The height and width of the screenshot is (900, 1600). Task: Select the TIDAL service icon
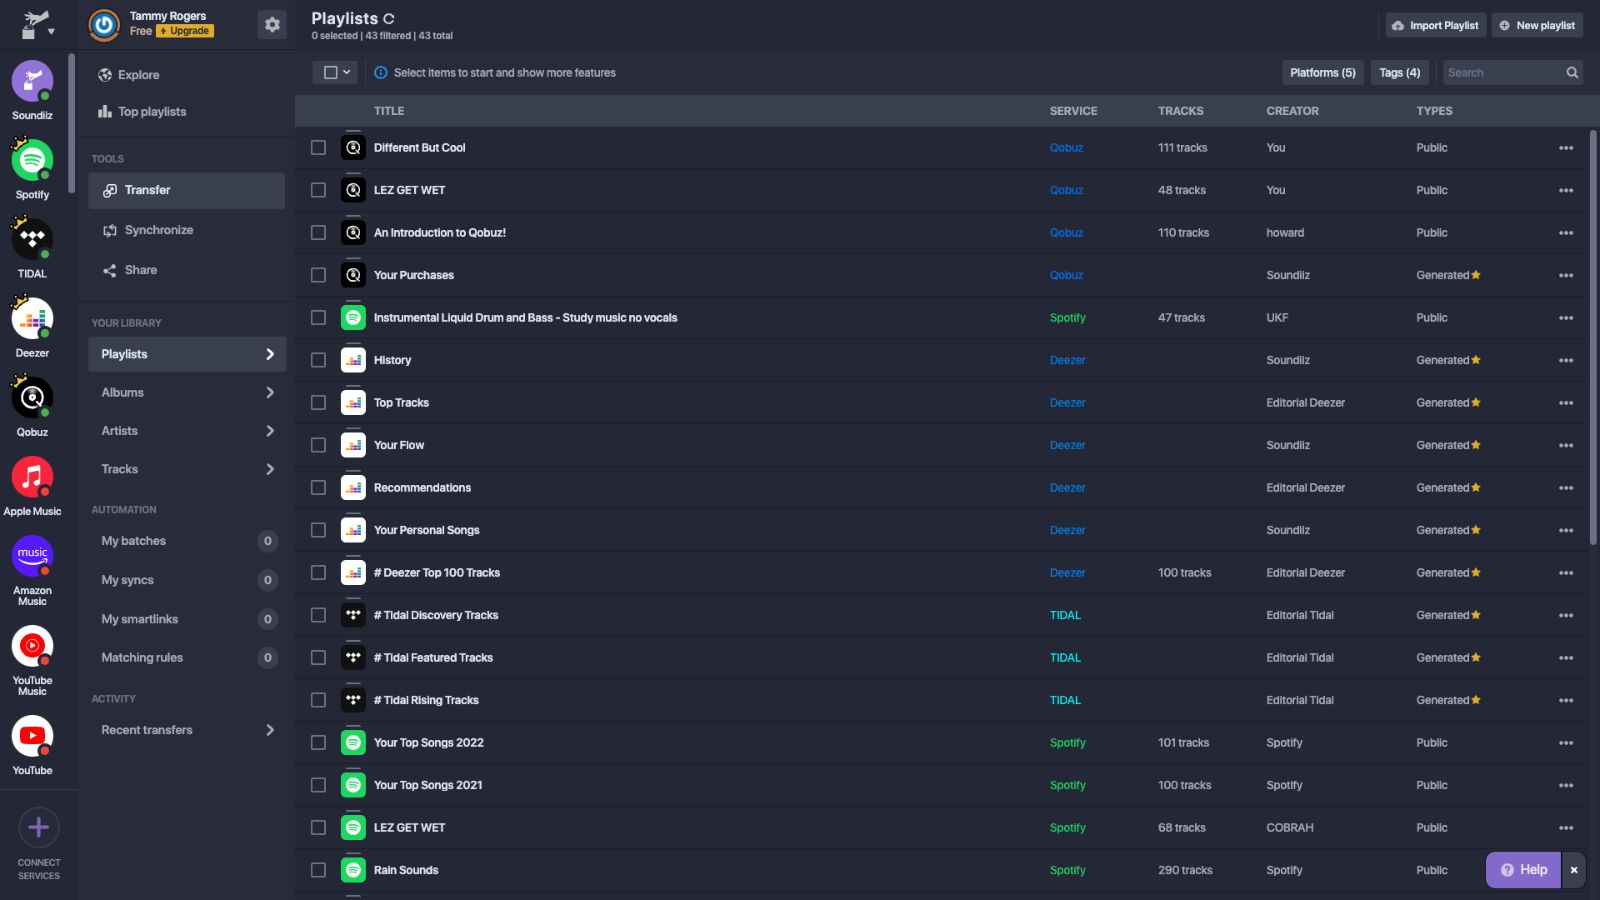32,239
